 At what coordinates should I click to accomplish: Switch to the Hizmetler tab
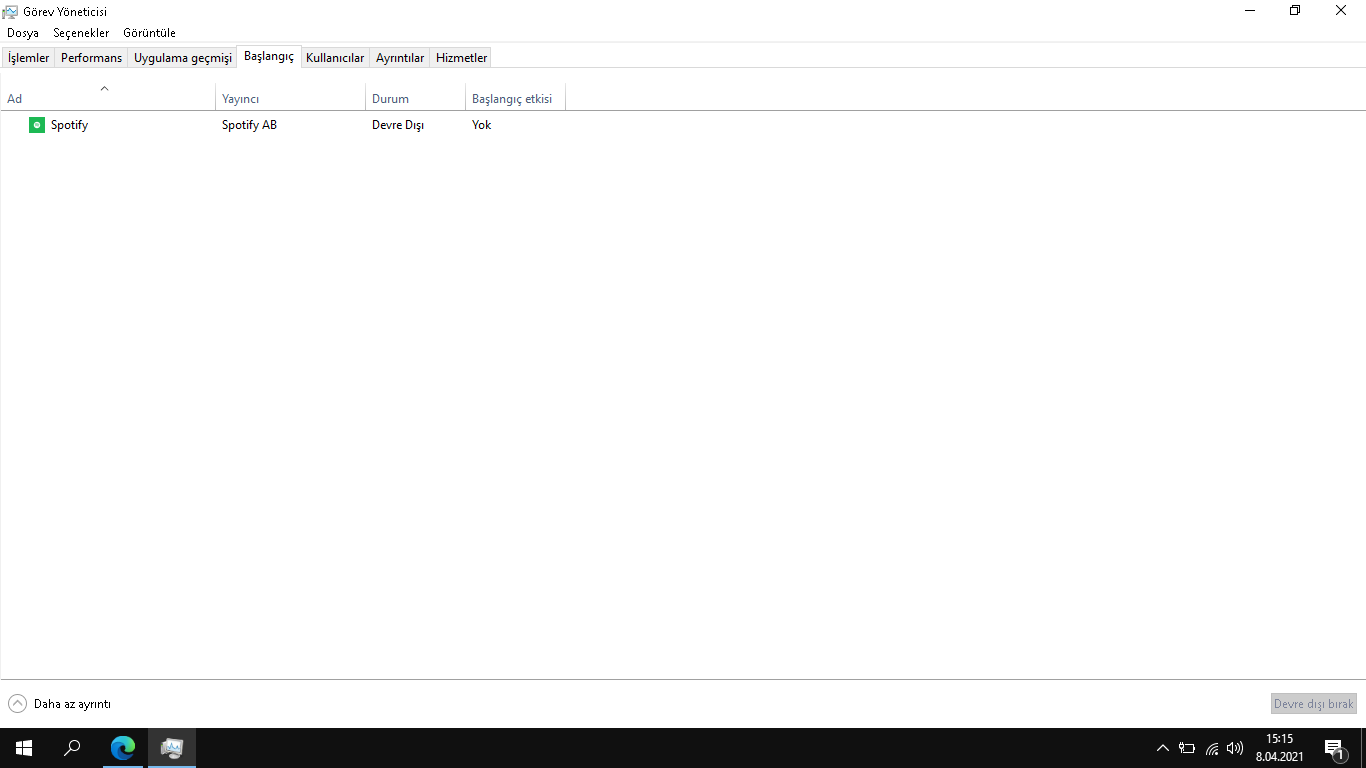(461, 58)
